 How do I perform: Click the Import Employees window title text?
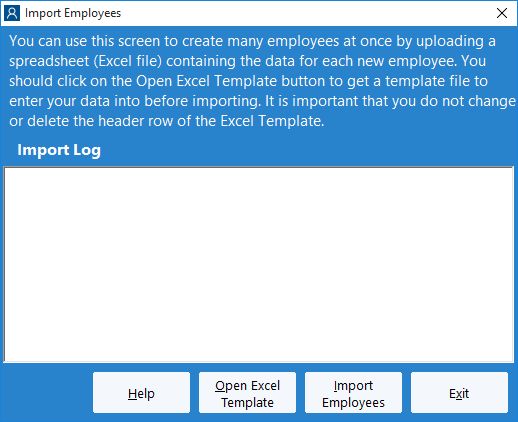73,13
